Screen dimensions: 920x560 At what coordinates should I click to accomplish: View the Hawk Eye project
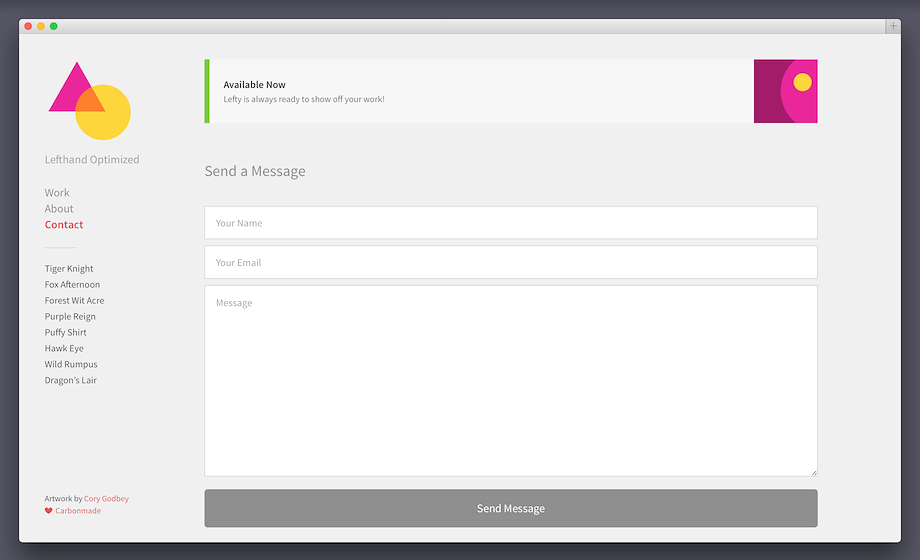tap(64, 349)
